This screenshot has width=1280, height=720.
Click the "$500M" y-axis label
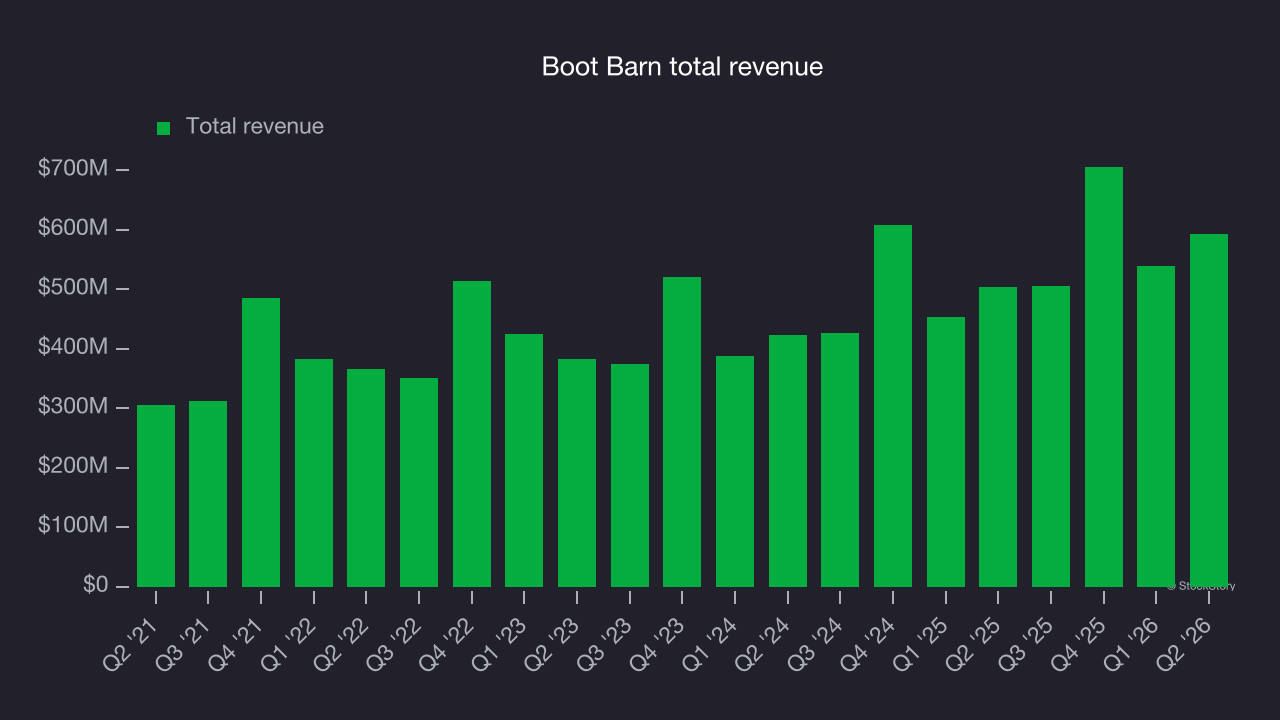73,288
